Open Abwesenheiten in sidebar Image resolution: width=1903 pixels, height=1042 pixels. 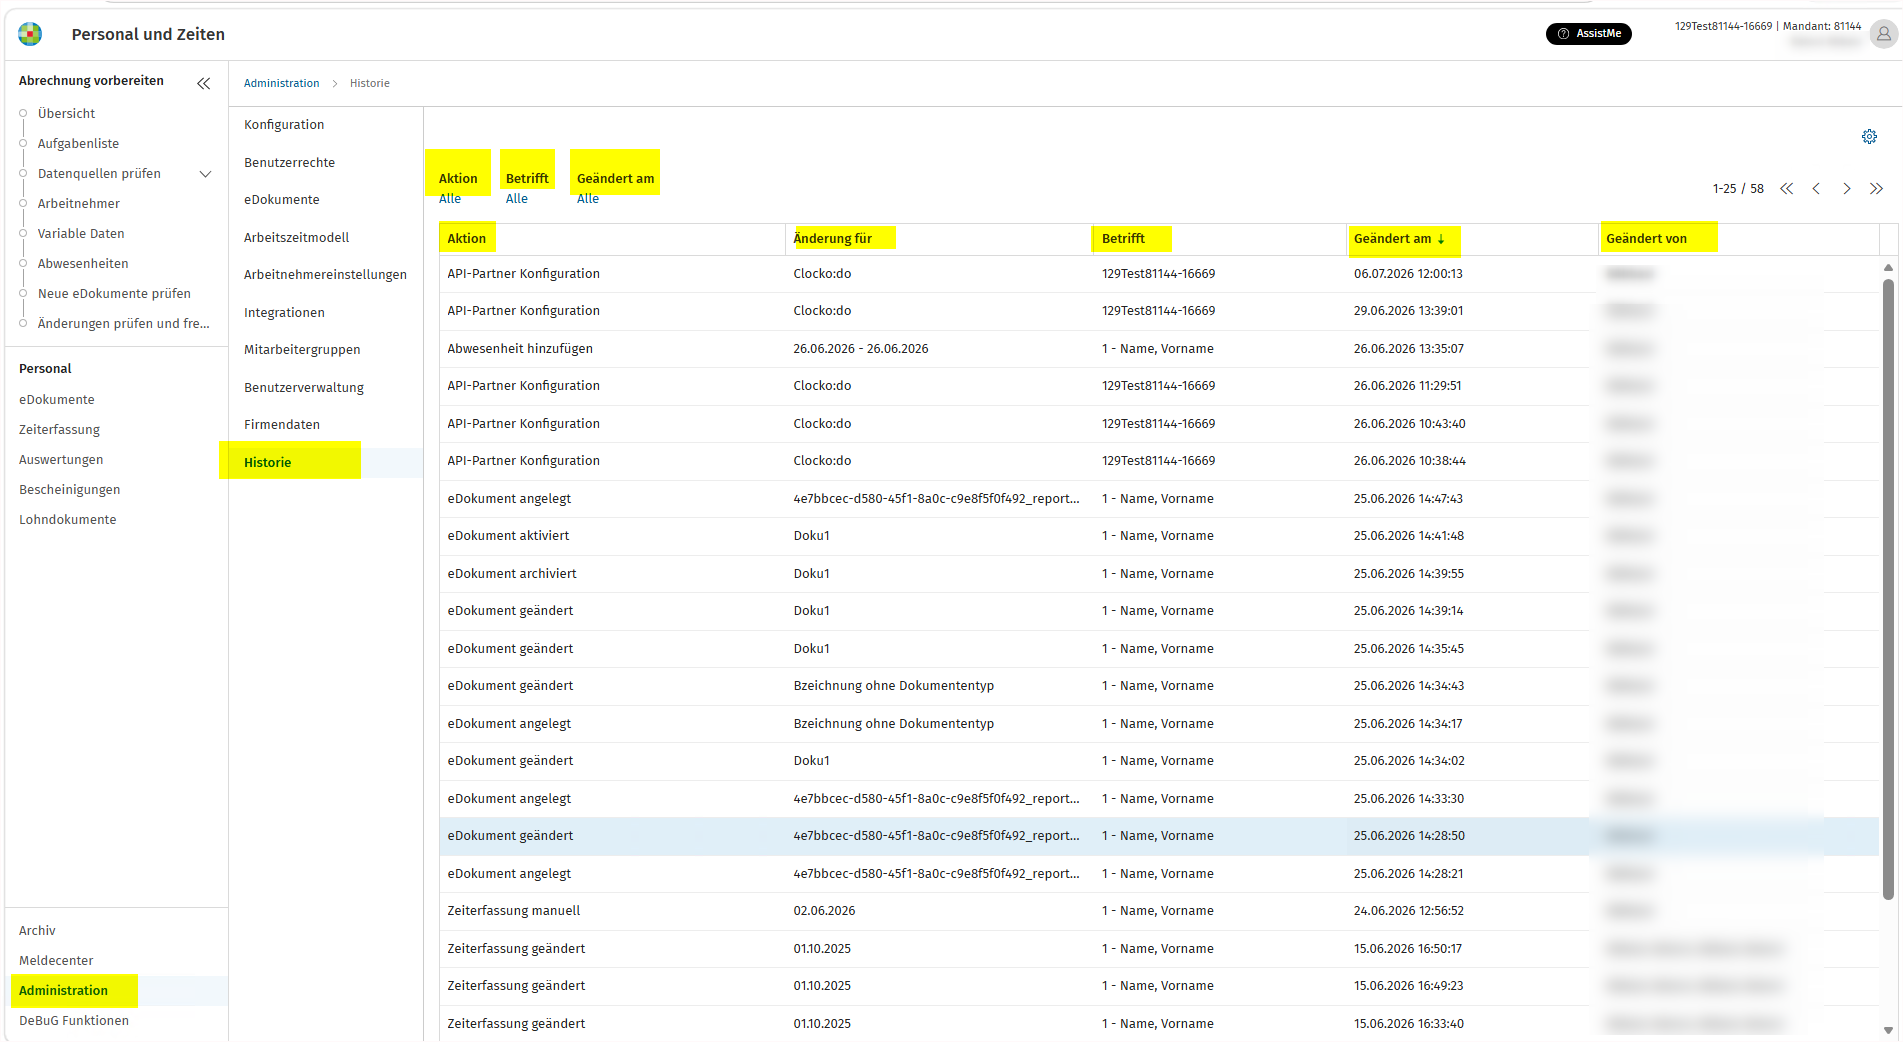point(83,264)
